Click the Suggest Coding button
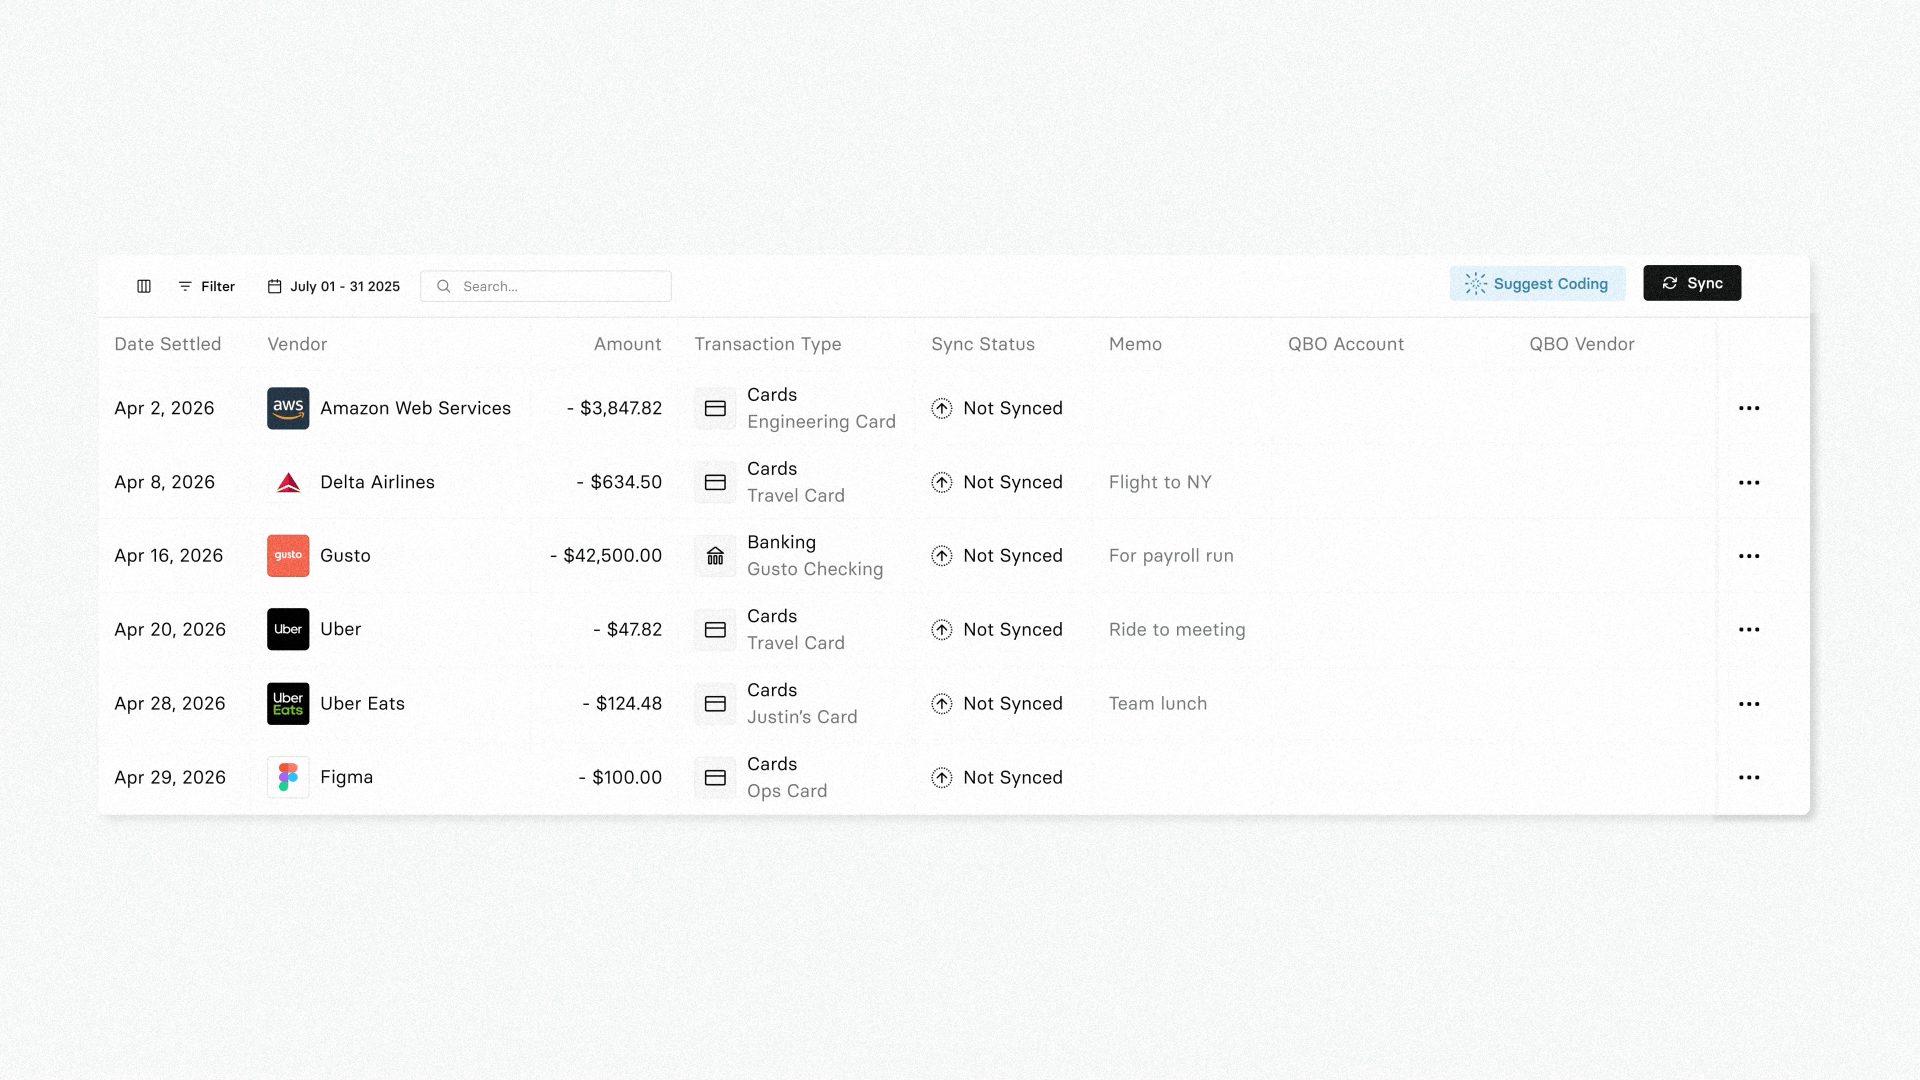Viewport: 1920px width, 1080px height. [1537, 283]
